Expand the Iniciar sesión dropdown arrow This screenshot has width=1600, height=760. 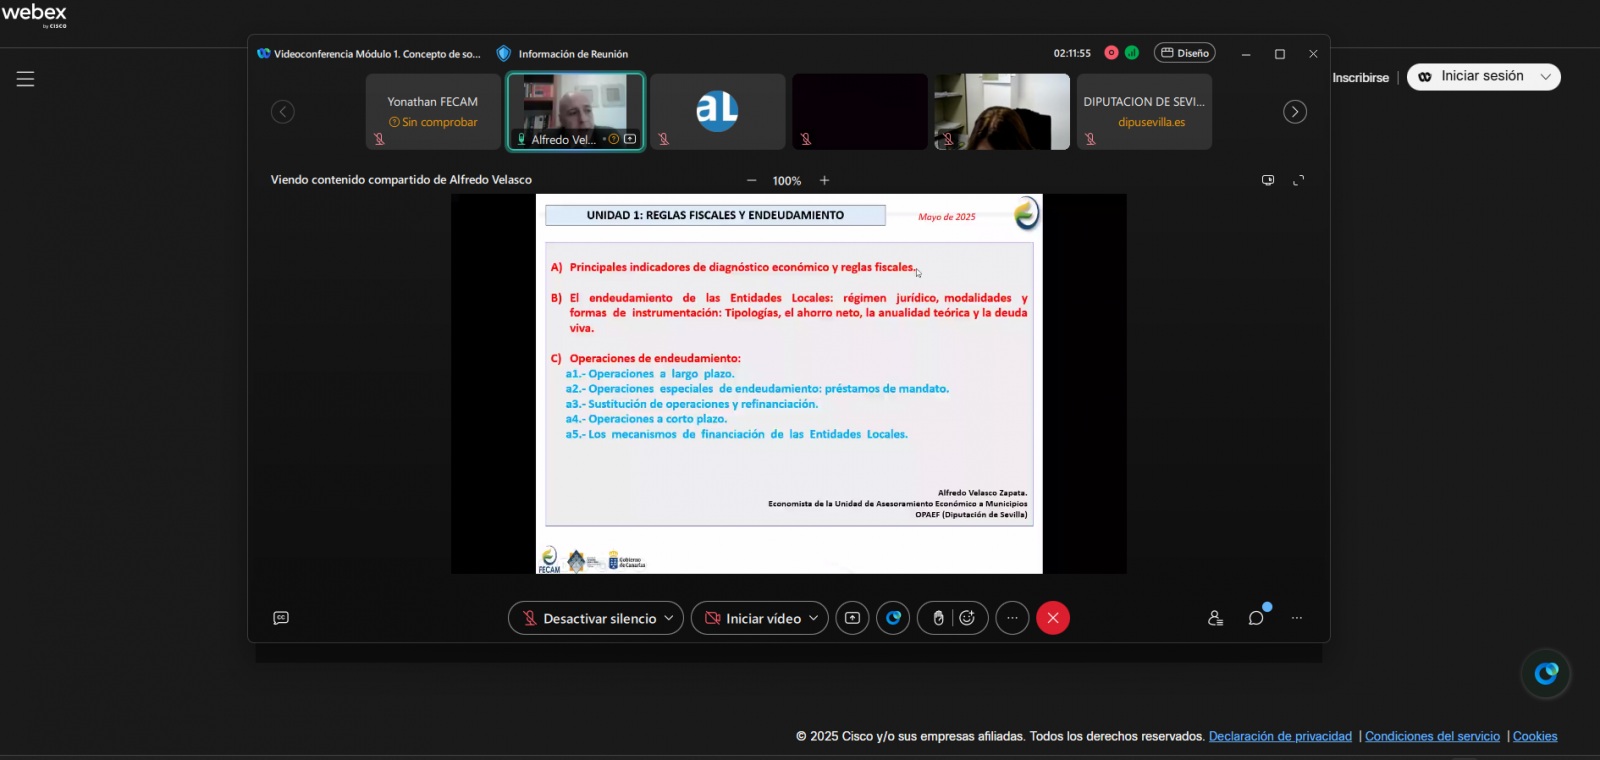[1545, 77]
